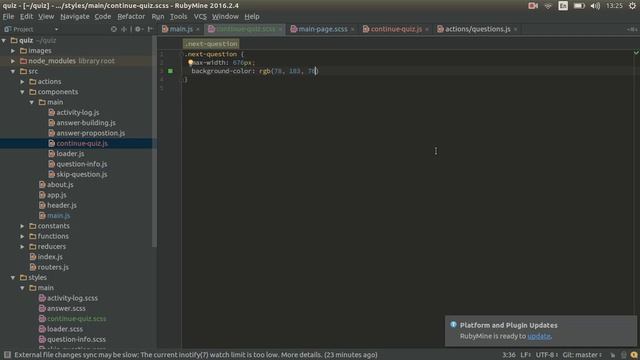Click the keyboard layout indicator in system tray
This screenshot has height=360, width=640.
(x=563, y=6)
